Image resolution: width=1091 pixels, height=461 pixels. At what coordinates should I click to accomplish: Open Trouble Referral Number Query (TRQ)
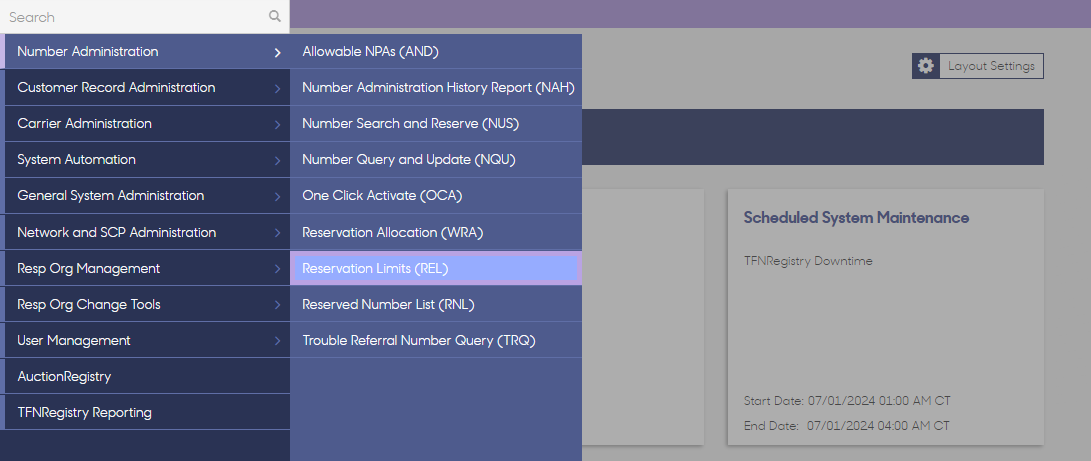[x=436, y=341]
